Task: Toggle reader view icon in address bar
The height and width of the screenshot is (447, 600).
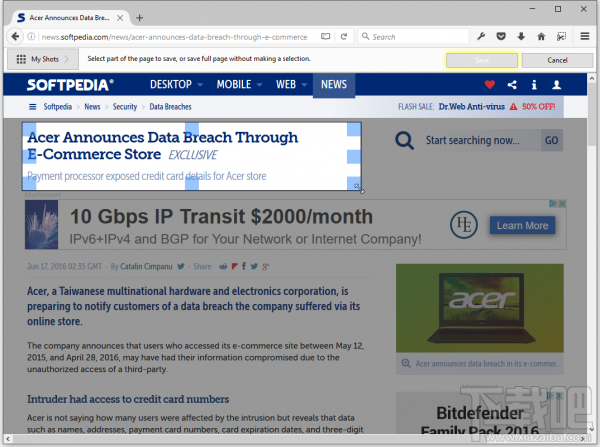Action: (x=325, y=36)
